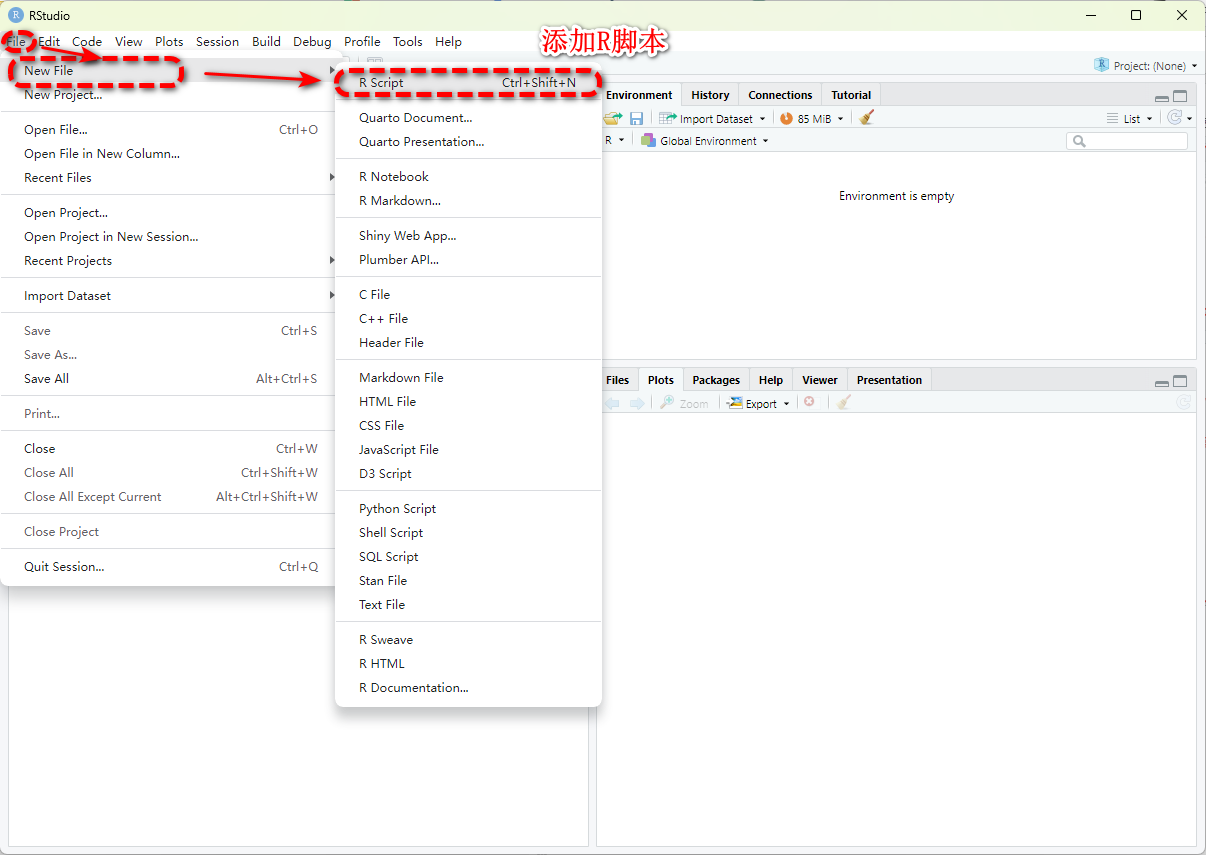This screenshot has width=1206, height=855.
Task: Click Open File... in File menu
Action: 168,130
